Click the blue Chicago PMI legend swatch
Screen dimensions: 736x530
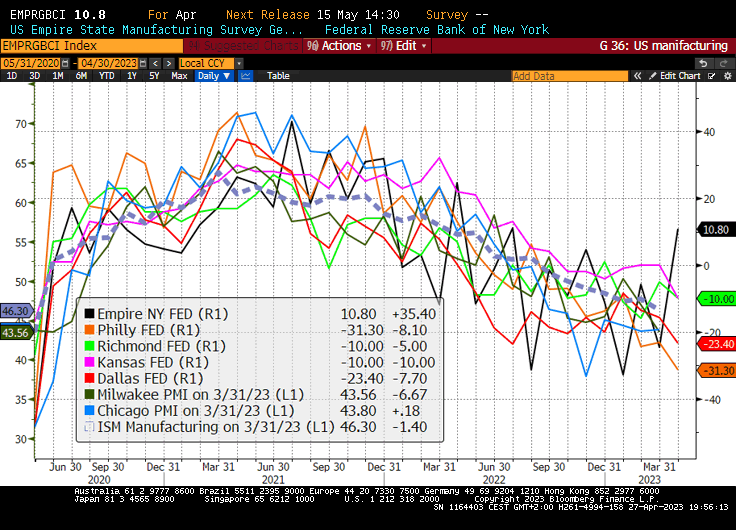(x=89, y=410)
